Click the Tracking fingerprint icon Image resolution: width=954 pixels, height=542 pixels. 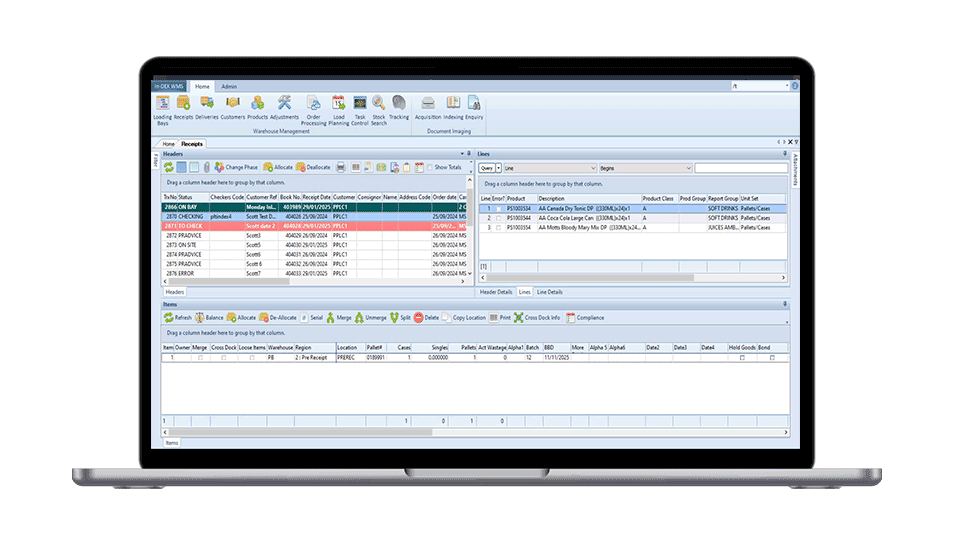point(399,103)
